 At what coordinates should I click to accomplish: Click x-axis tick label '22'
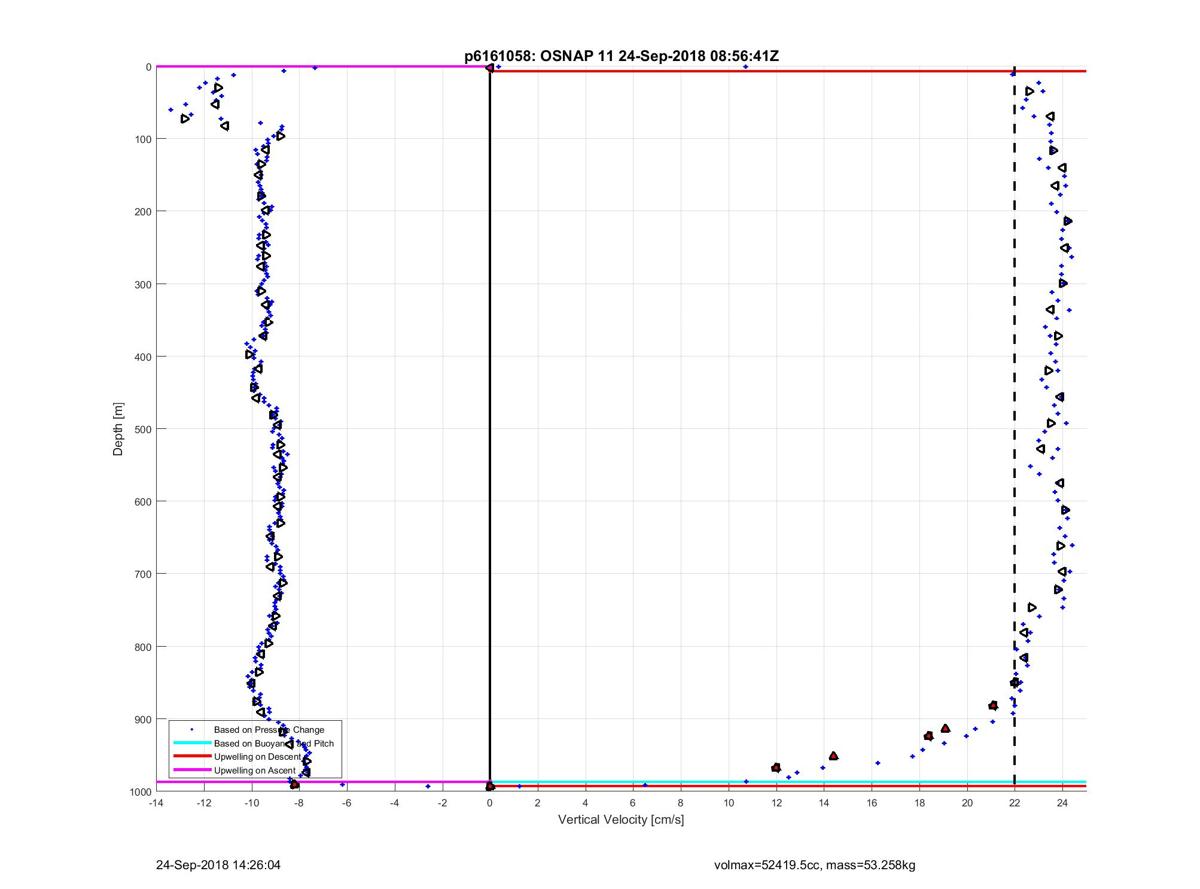click(1015, 802)
